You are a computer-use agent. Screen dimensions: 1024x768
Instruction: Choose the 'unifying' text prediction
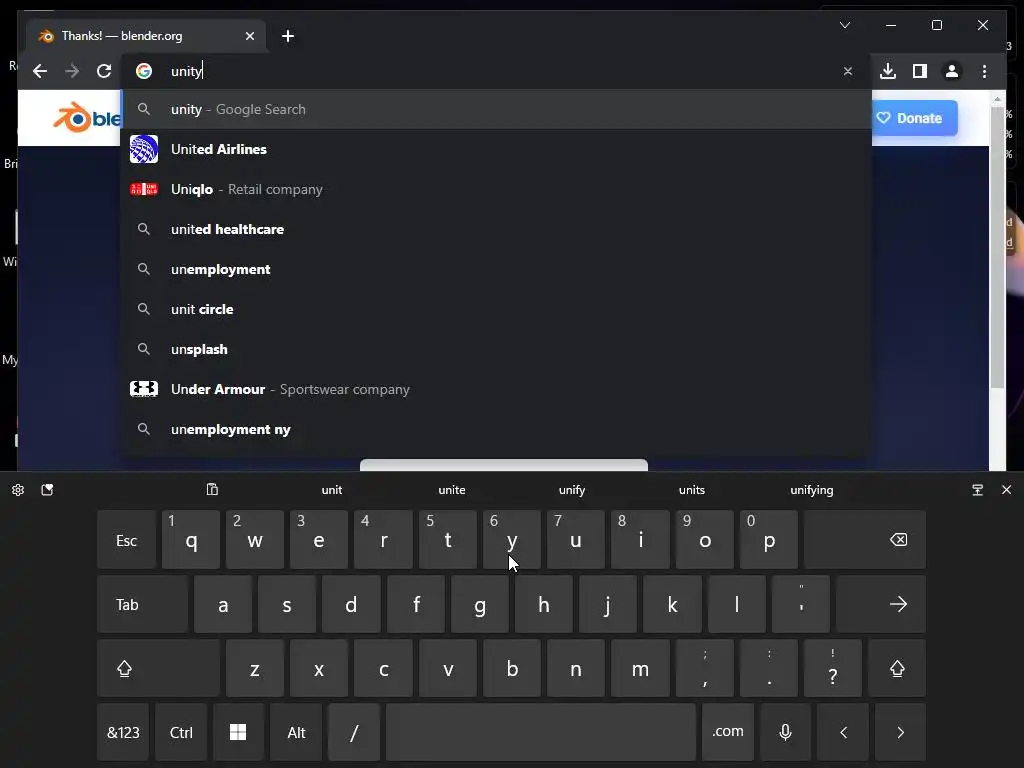click(x=812, y=490)
